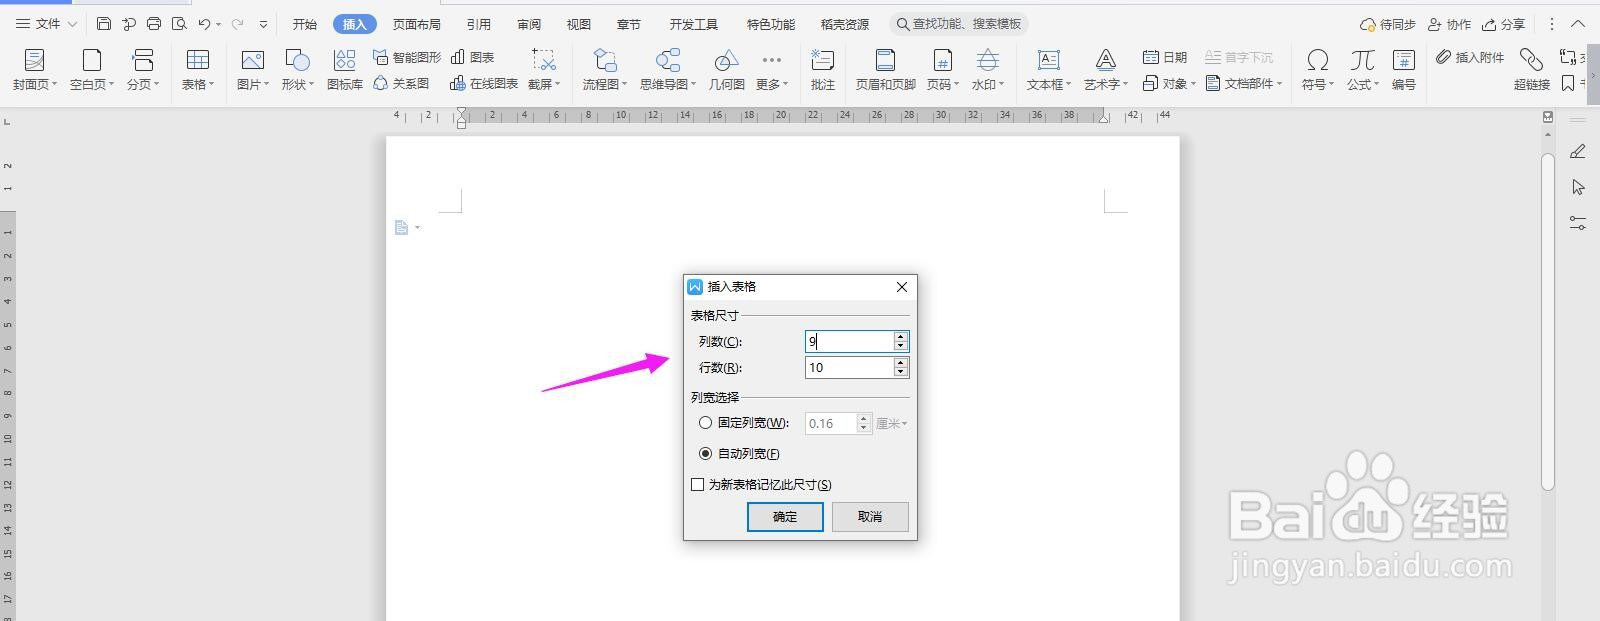Switch to the 开始 Home tab
1600x621 pixels.
305,24
